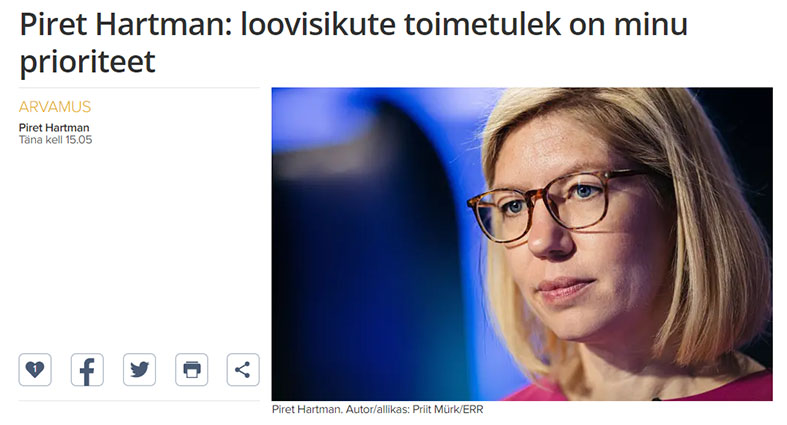Select the Priit Mürk/ERR photo credit

(448, 409)
